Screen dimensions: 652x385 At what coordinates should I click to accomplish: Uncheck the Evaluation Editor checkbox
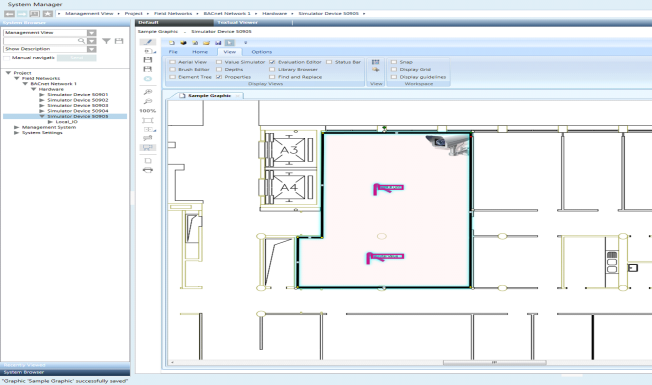[x=272, y=62]
